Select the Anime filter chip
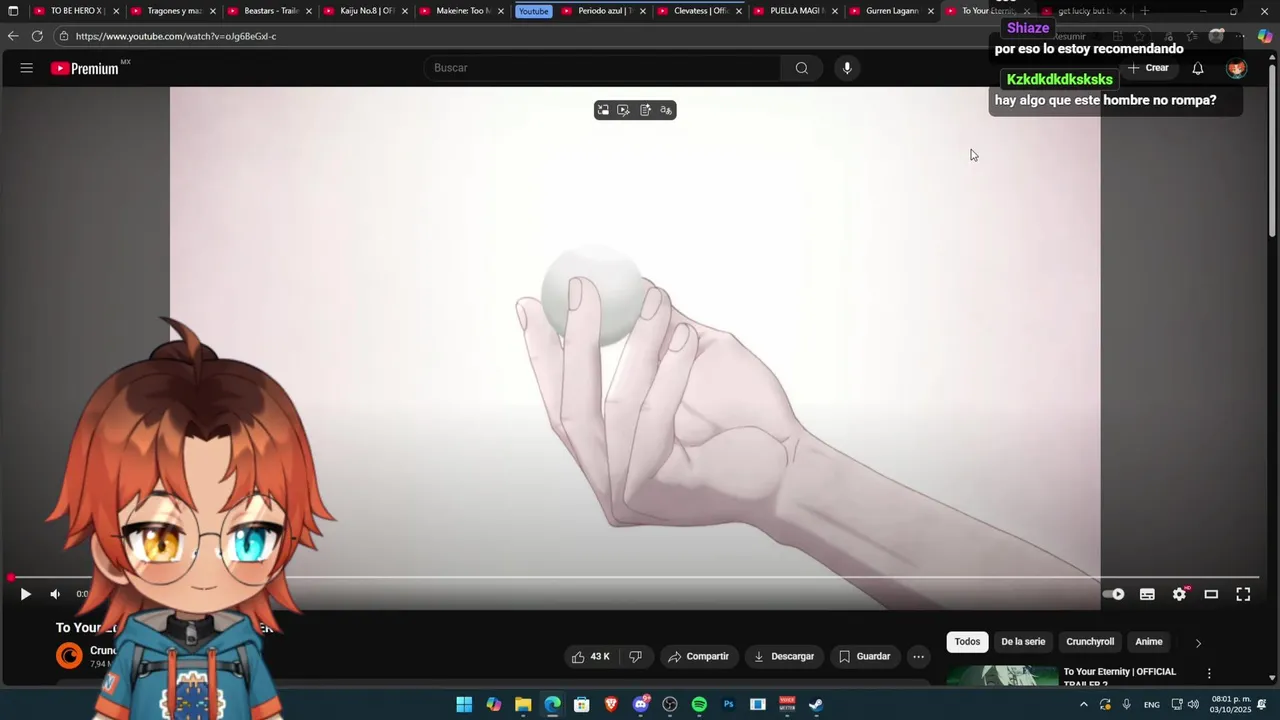This screenshot has height=720, width=1280. pyautogui.click(x=1149, y=642)
